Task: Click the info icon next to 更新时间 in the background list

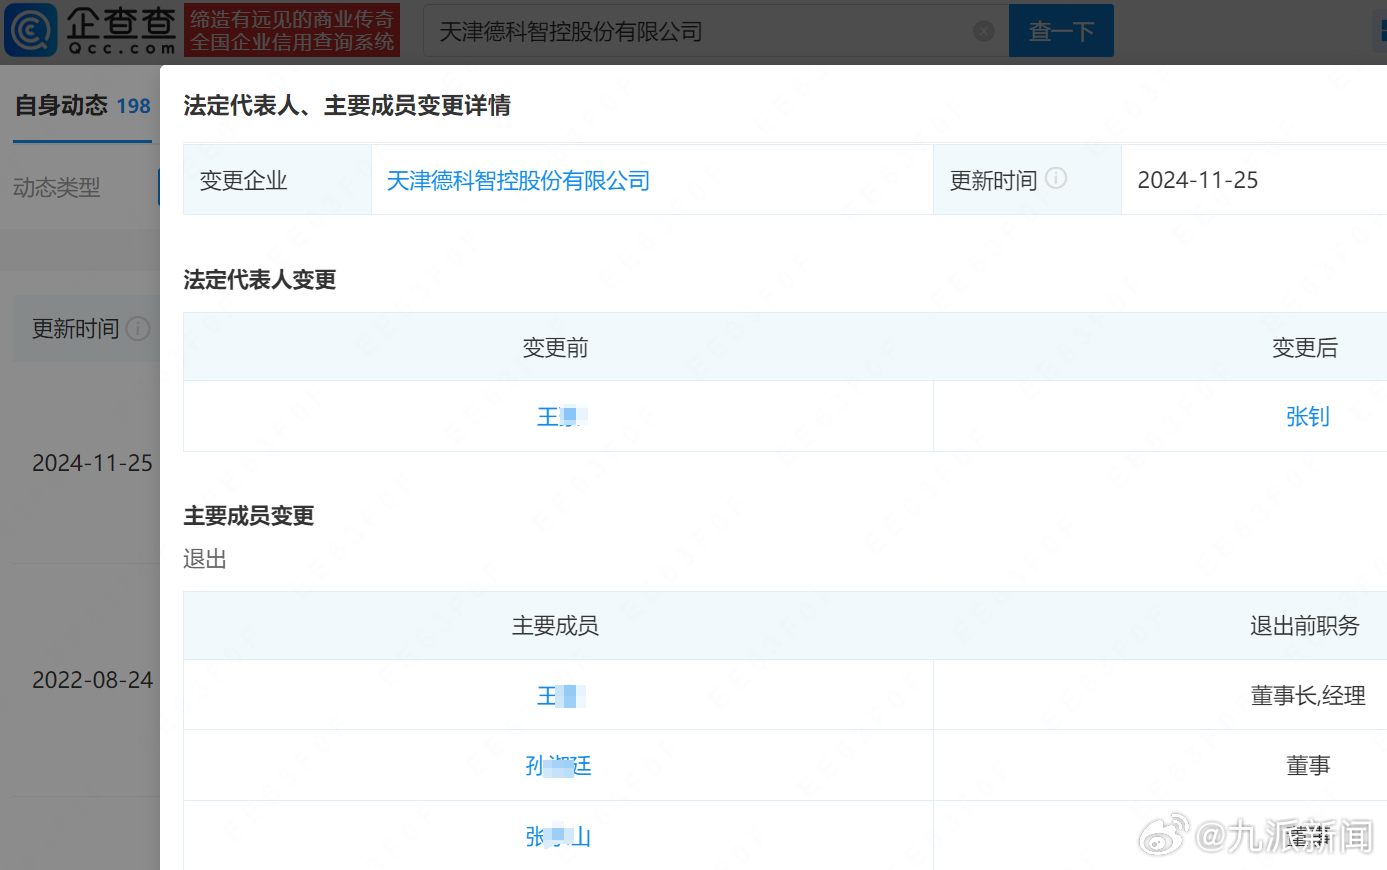Action: (139, 328)
